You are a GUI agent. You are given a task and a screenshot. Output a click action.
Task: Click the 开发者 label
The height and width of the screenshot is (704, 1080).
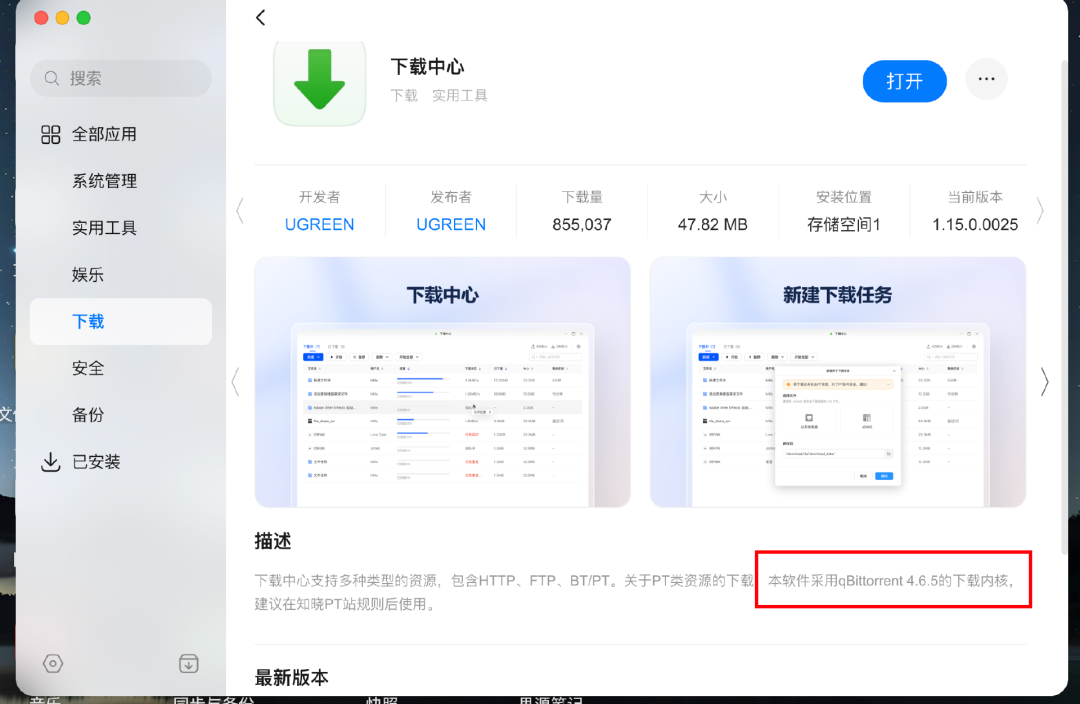[x=320, y=197]
